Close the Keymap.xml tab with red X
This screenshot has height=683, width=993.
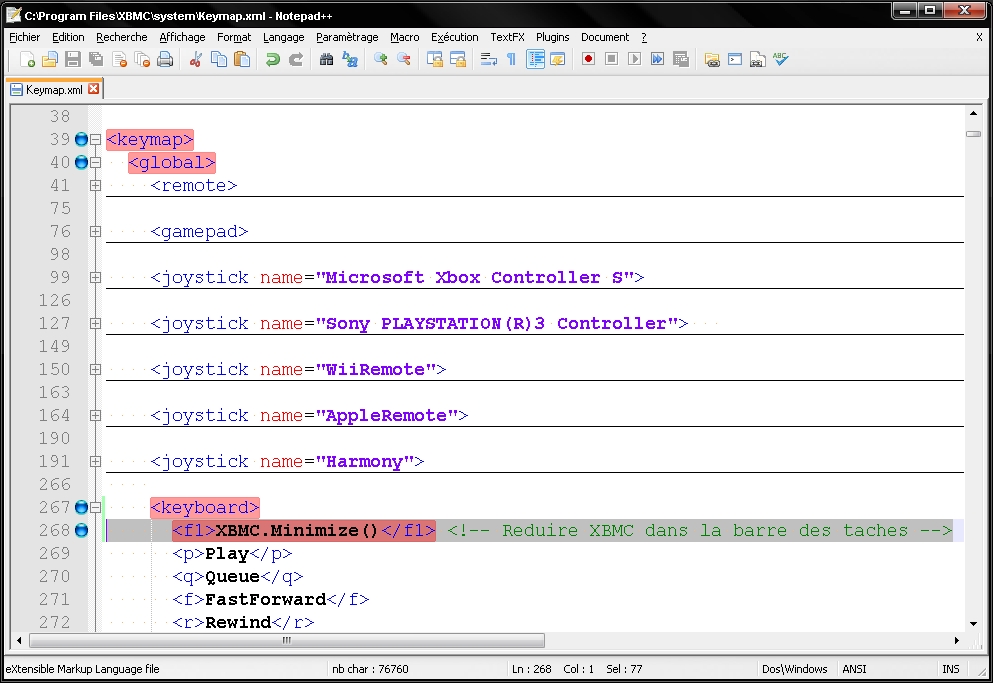point(94,89)
